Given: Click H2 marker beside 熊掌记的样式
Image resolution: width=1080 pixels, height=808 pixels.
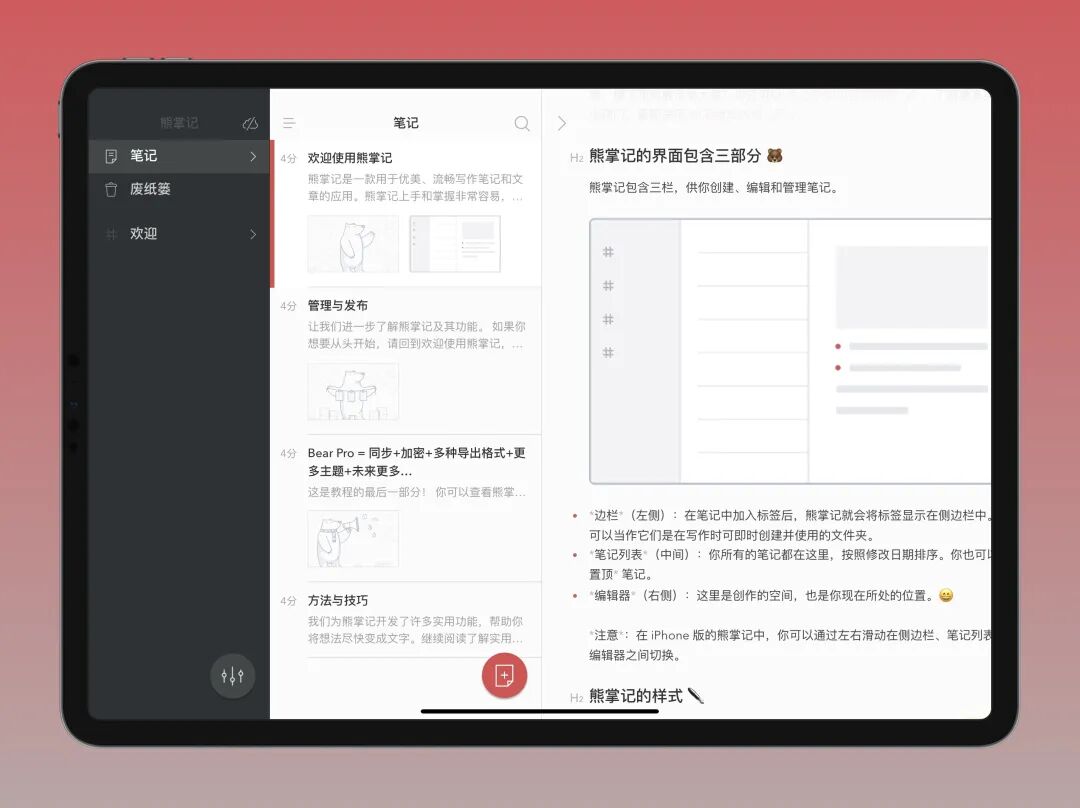Looking at the screenshot, I should (x=577, y=698).
